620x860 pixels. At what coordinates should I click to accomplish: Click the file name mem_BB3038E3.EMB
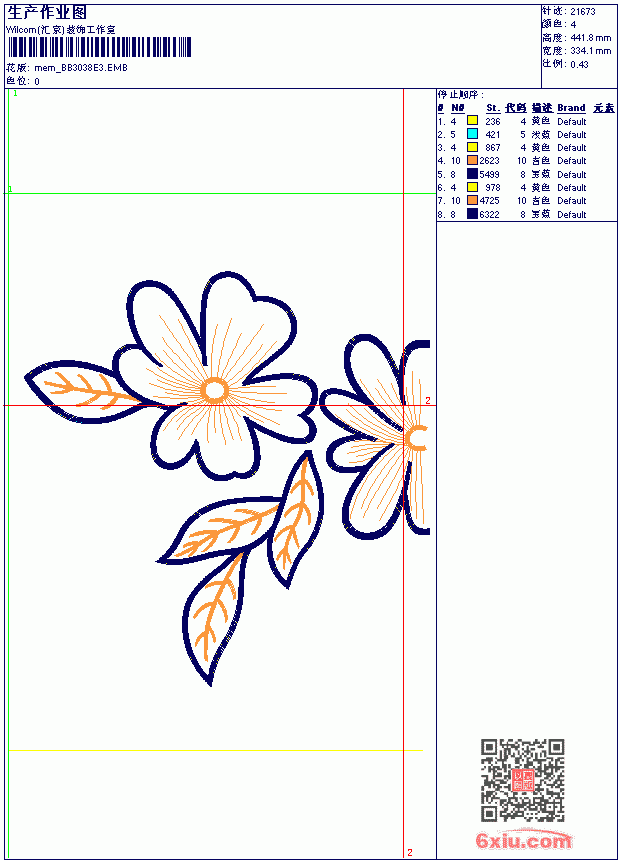pyautogui.click(x=81, y=67)
